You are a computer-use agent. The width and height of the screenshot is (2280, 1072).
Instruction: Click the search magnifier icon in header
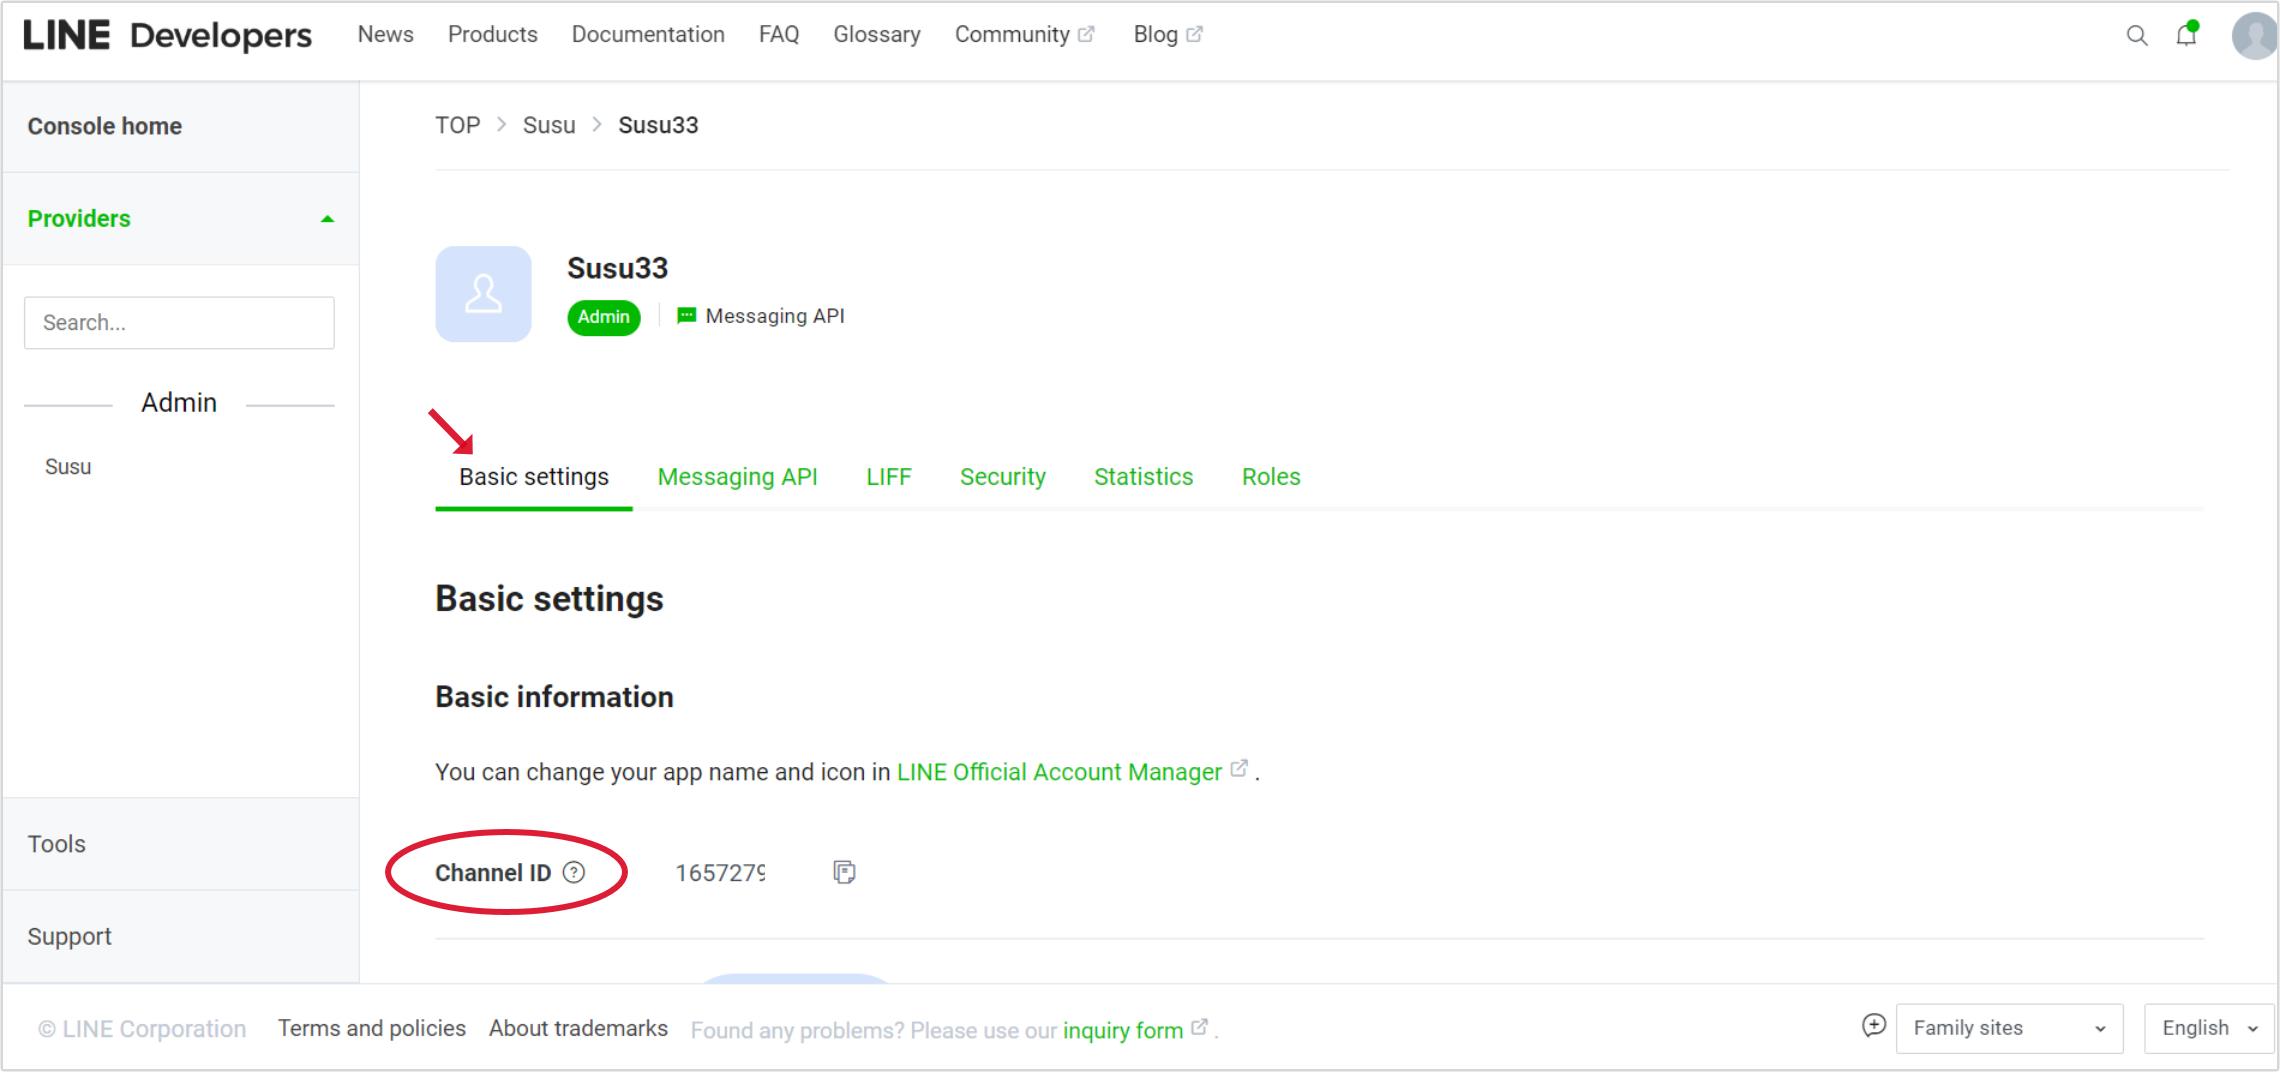[2136, 36]
